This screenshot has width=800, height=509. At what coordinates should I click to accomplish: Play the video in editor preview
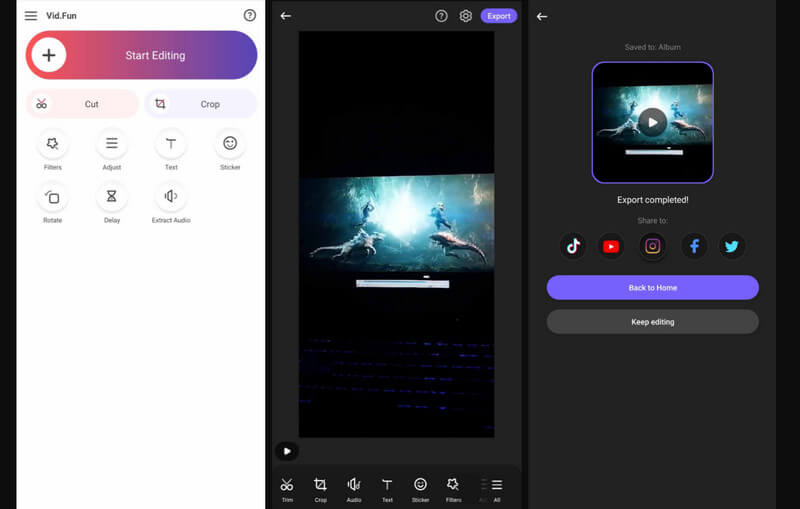pos(286,451)
